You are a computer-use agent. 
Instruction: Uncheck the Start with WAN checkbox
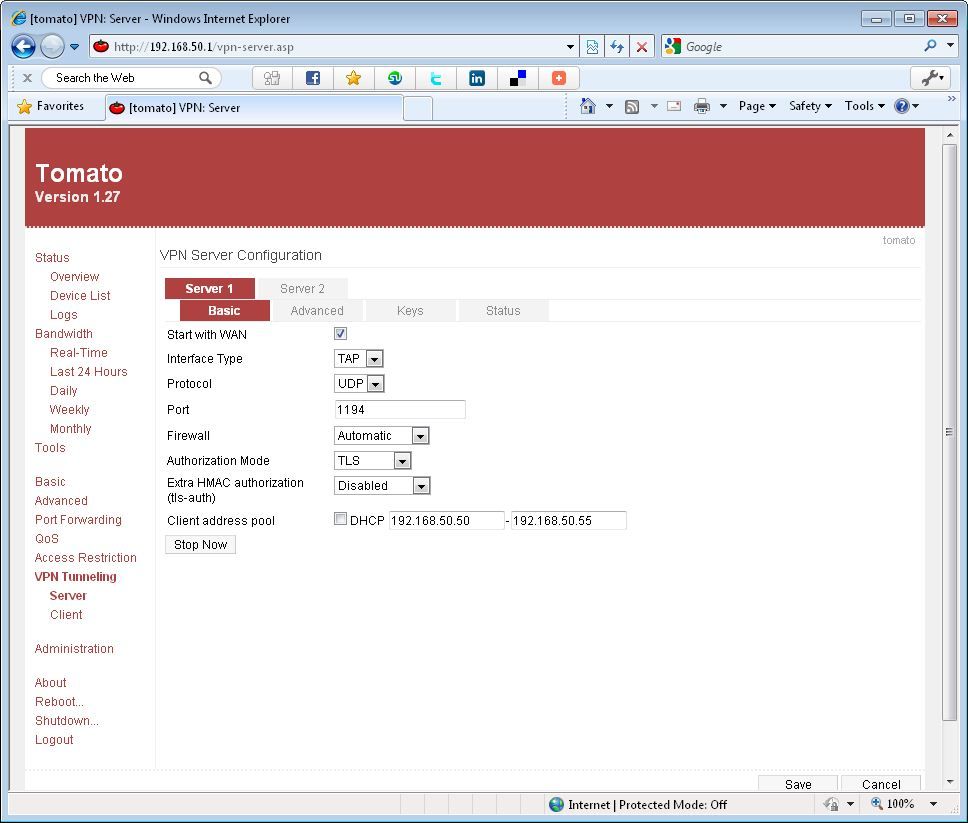click(x=340, y=334)
